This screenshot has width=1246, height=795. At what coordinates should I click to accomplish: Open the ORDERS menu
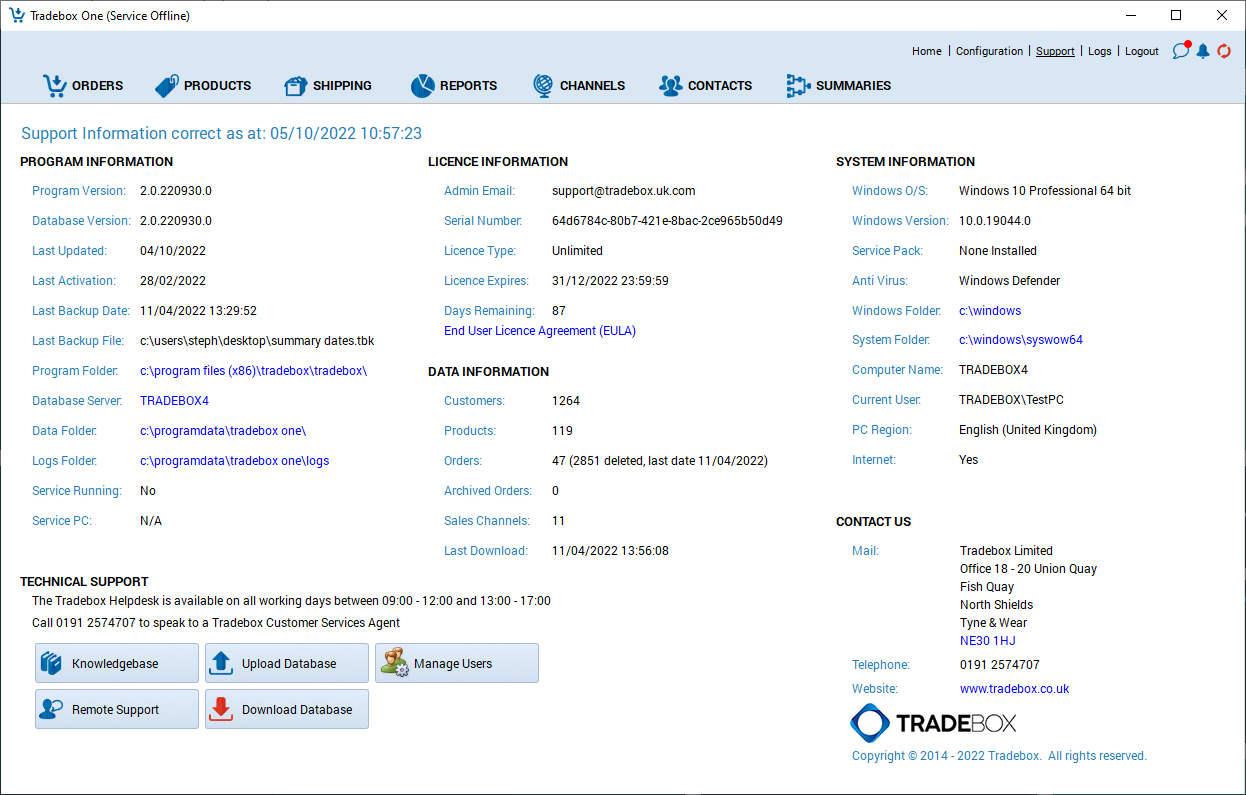coord(97,86)
